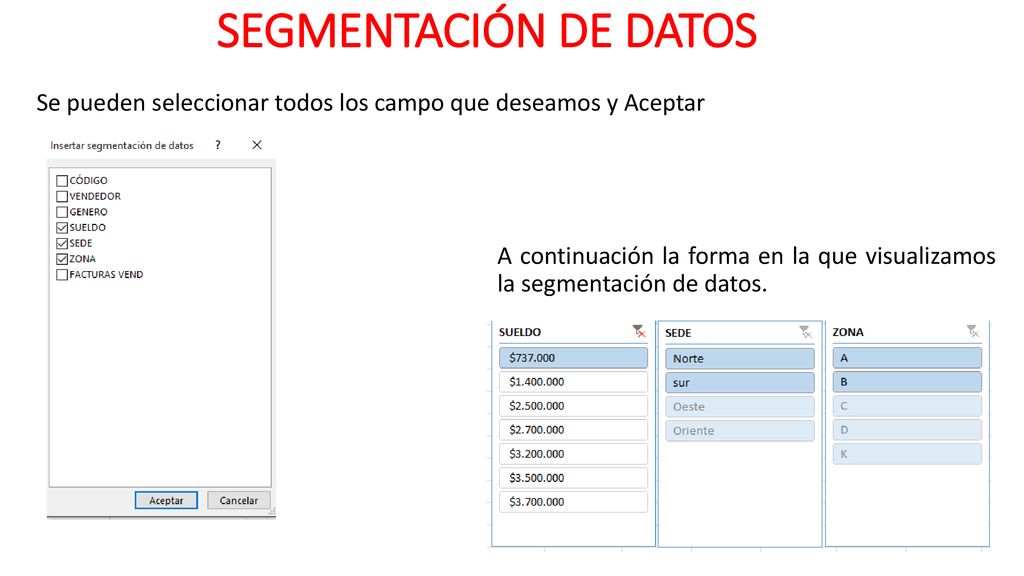This screenshot has width=1024, height=576.
Task: Click the SEDE slicer header title
Action: (x=678, y=333)
